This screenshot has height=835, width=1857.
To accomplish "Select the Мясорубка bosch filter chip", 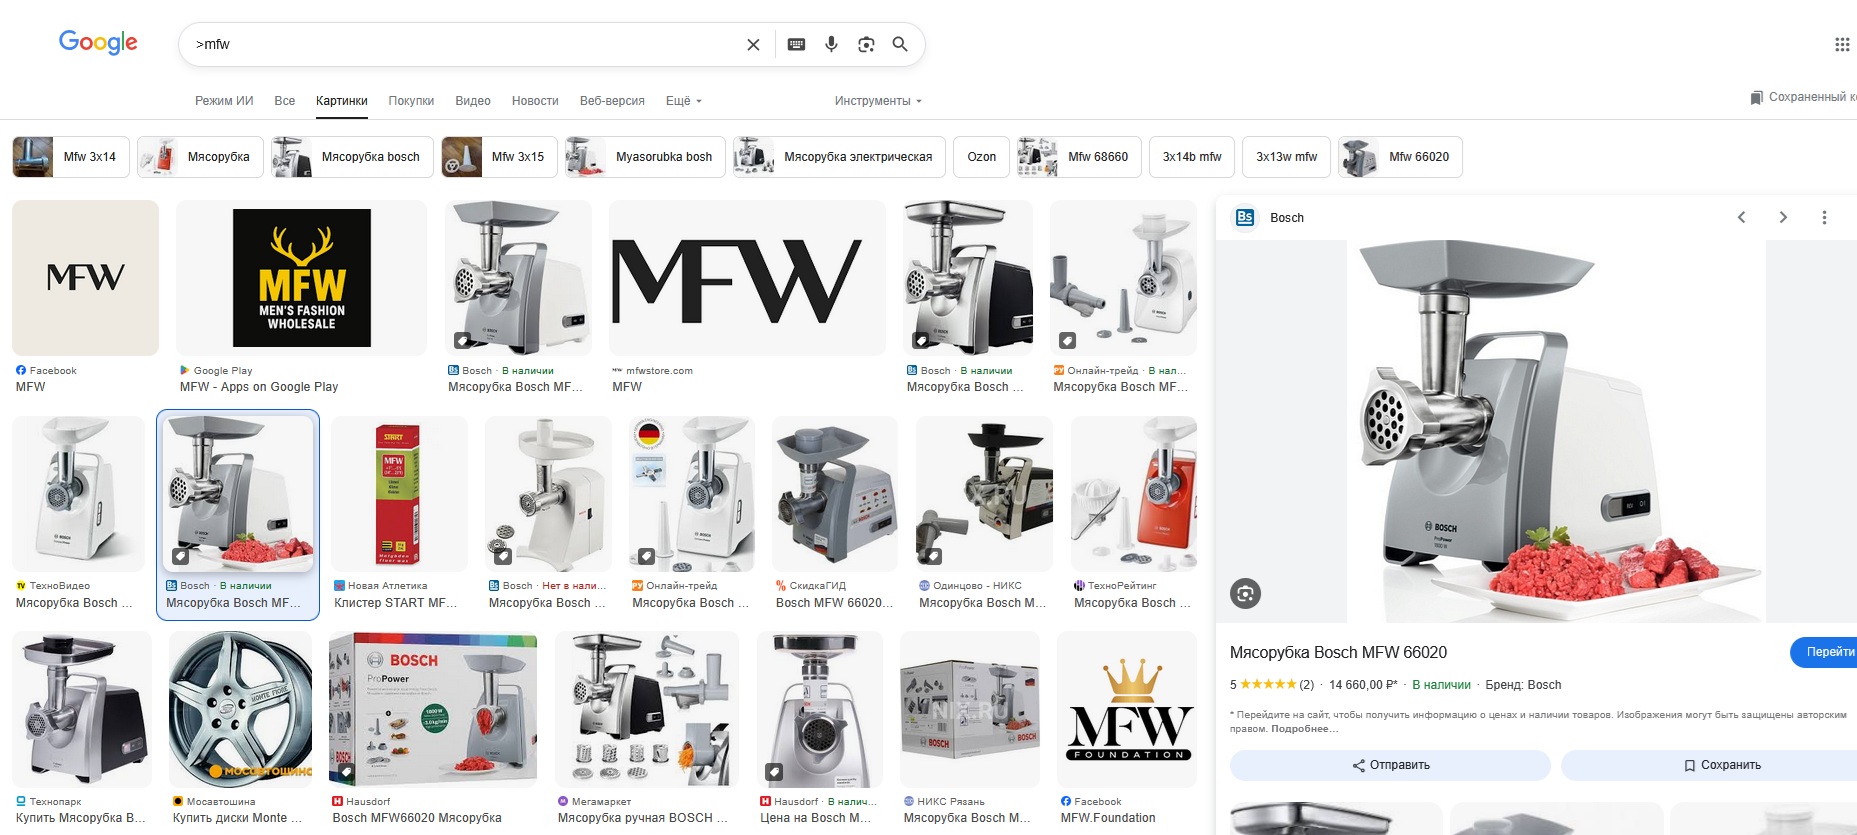I will (352, 157).
